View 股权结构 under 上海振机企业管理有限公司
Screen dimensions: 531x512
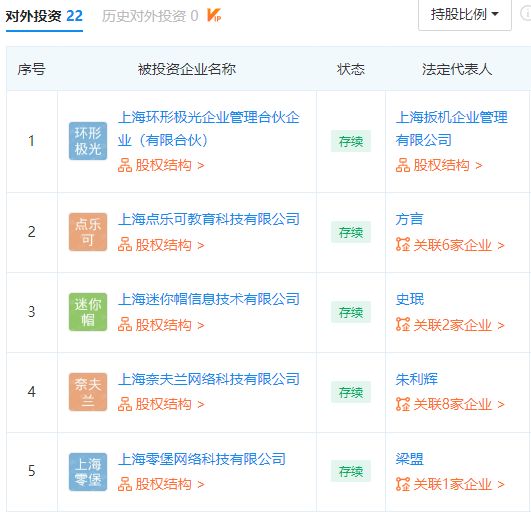click(439, 165)
